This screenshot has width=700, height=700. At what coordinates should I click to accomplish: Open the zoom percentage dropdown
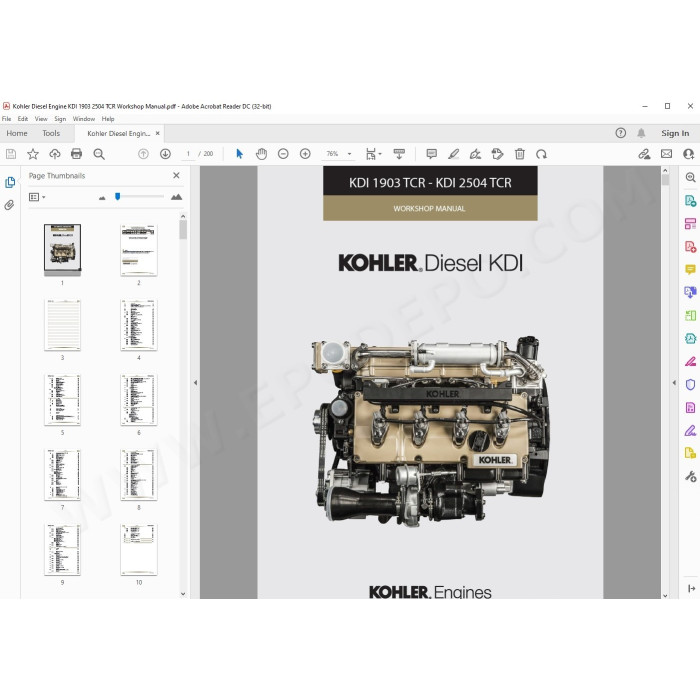350,154
